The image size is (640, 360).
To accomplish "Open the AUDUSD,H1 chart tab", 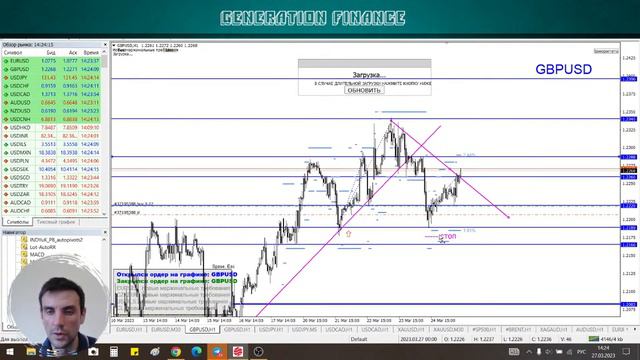I will coord(589,329).
